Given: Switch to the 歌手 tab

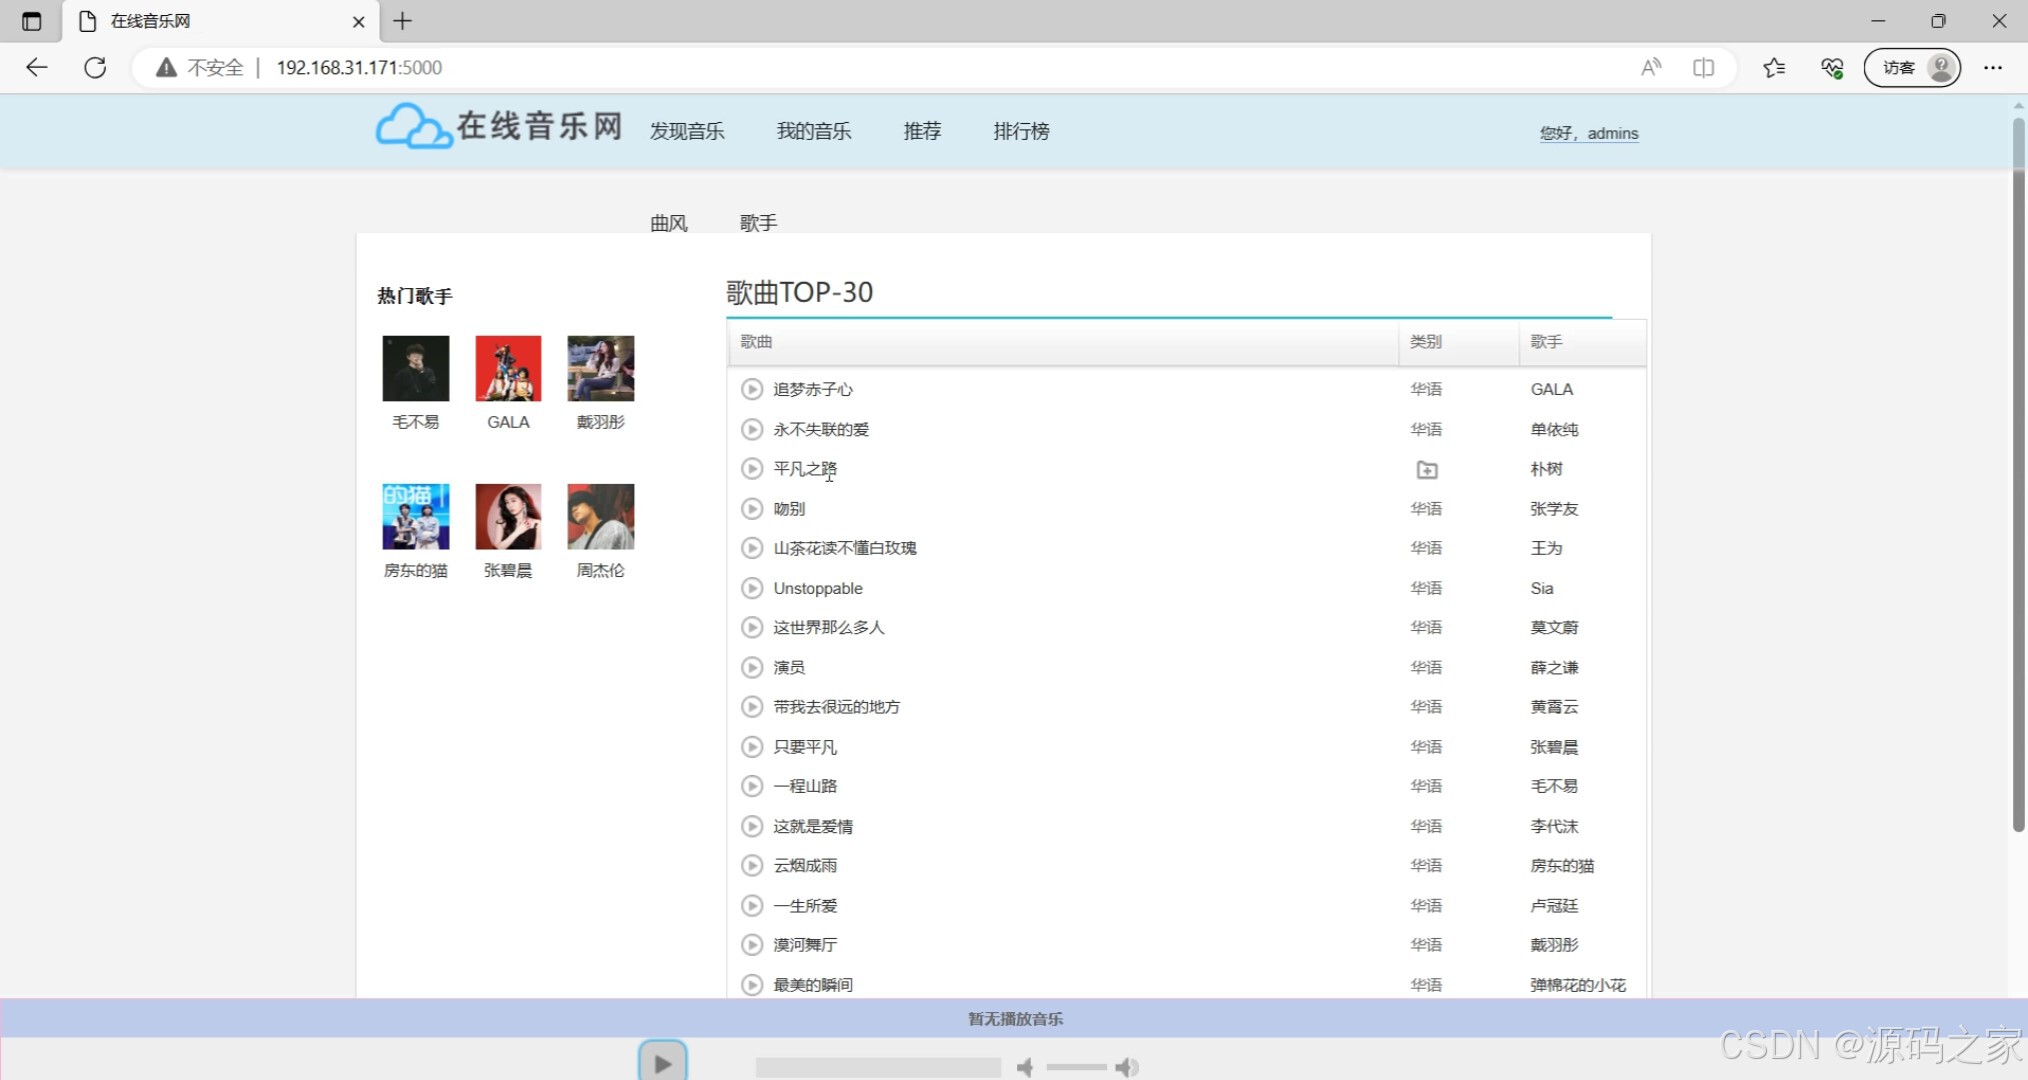Looking at the screenshot, I should point(757,223).
